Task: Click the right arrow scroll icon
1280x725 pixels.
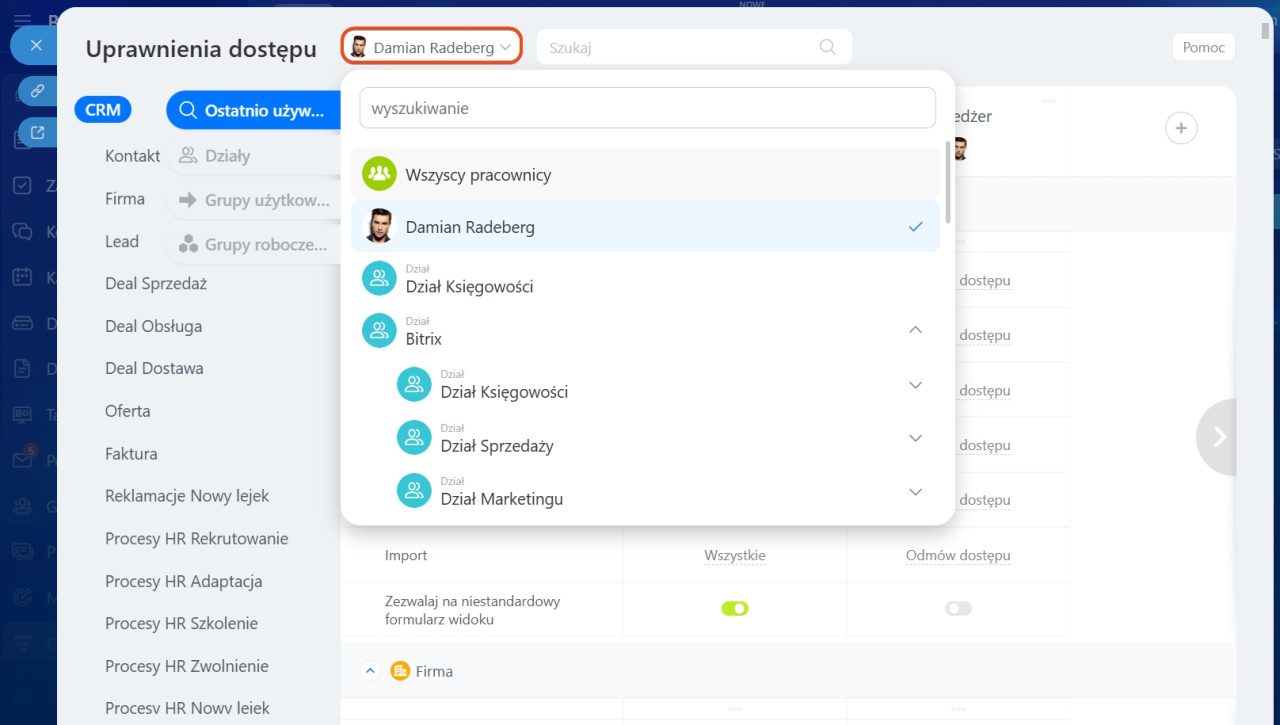Action: tap(1219, 437)
